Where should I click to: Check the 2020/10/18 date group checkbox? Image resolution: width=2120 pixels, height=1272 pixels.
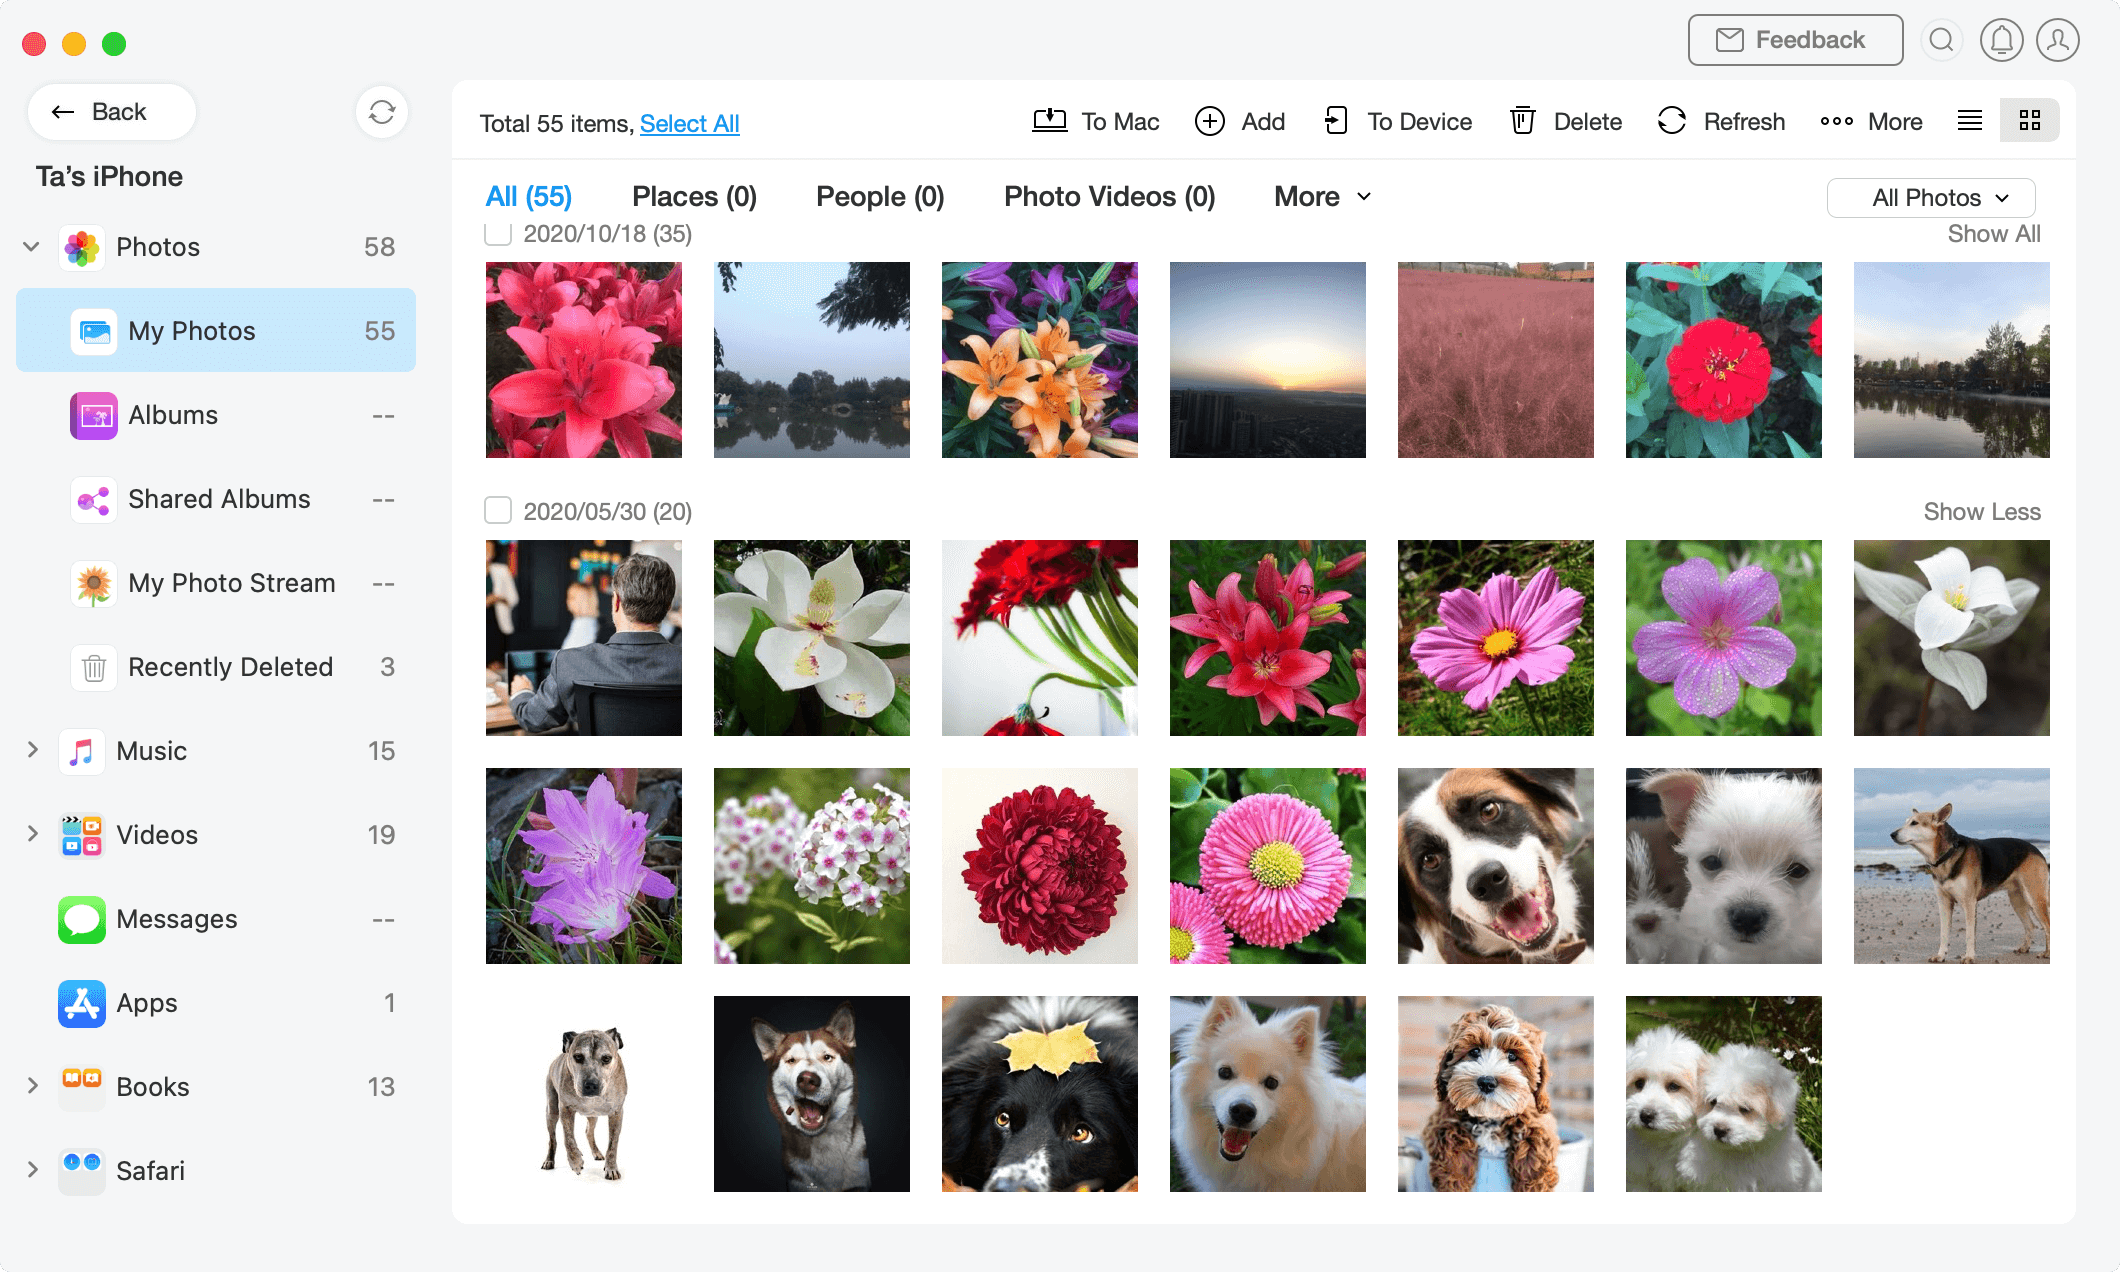(498, 234)
